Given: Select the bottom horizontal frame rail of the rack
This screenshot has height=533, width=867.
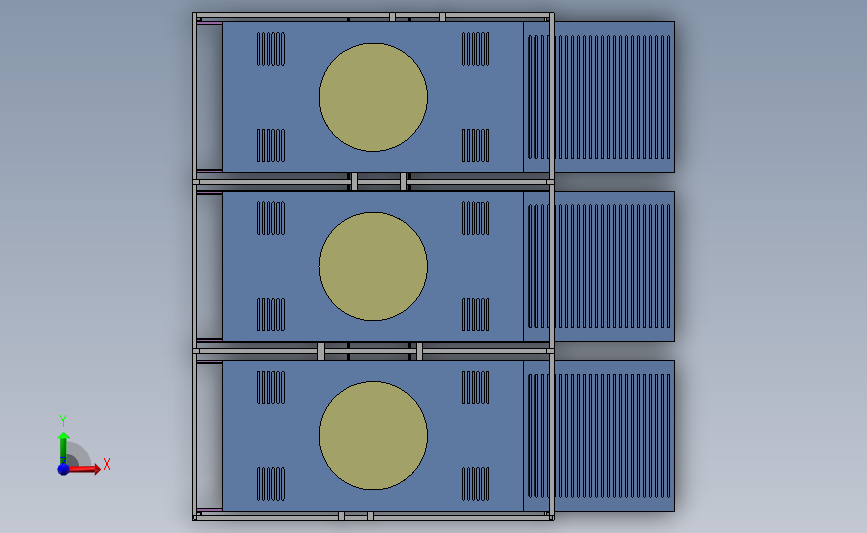Looking at the screenshot, I should 373,517.
